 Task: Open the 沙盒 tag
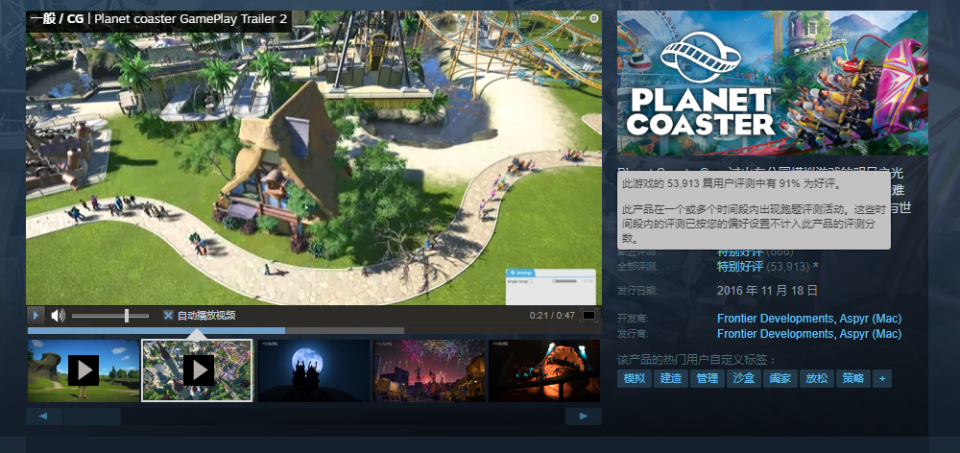pyautogui.click(x=744, y=378)
